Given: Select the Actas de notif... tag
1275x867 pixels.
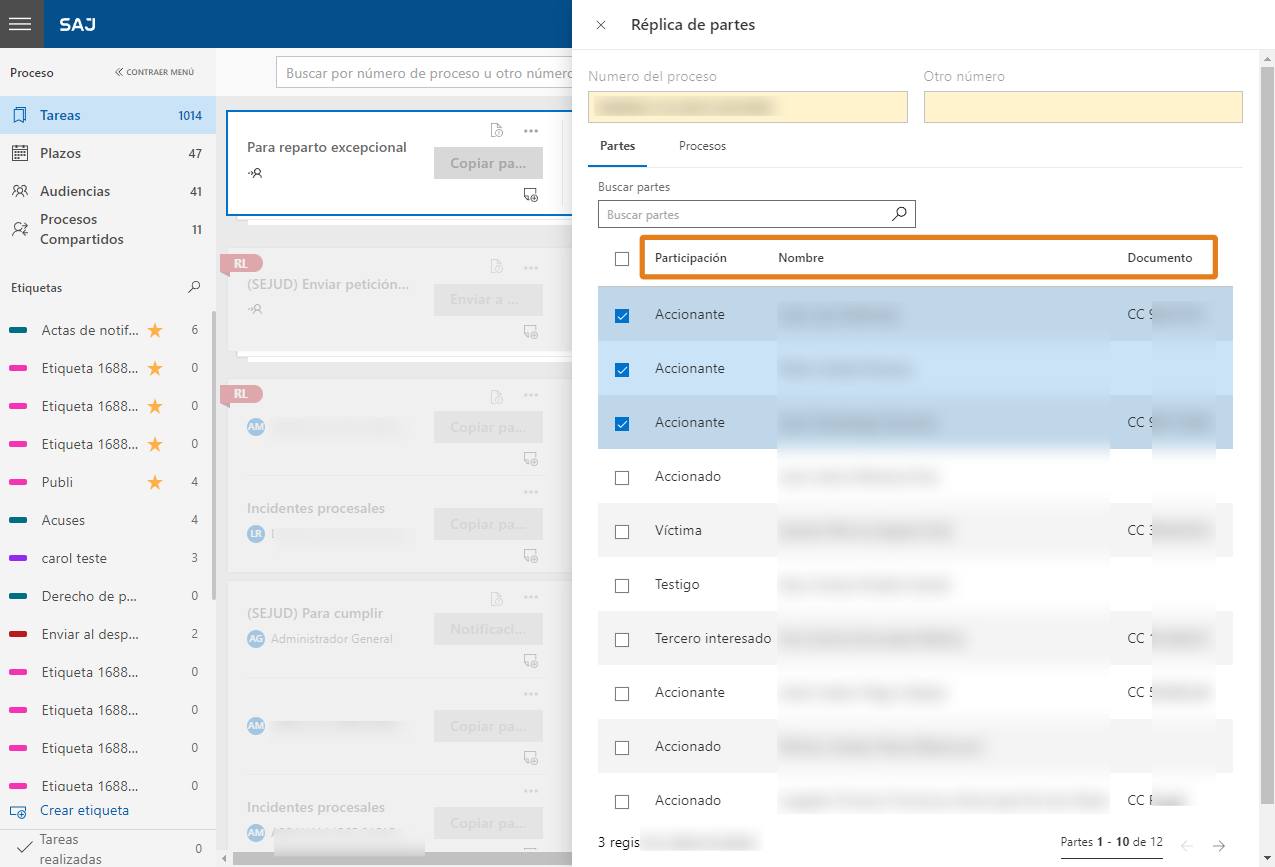Looking at the screenshot, I should [90, 330].
